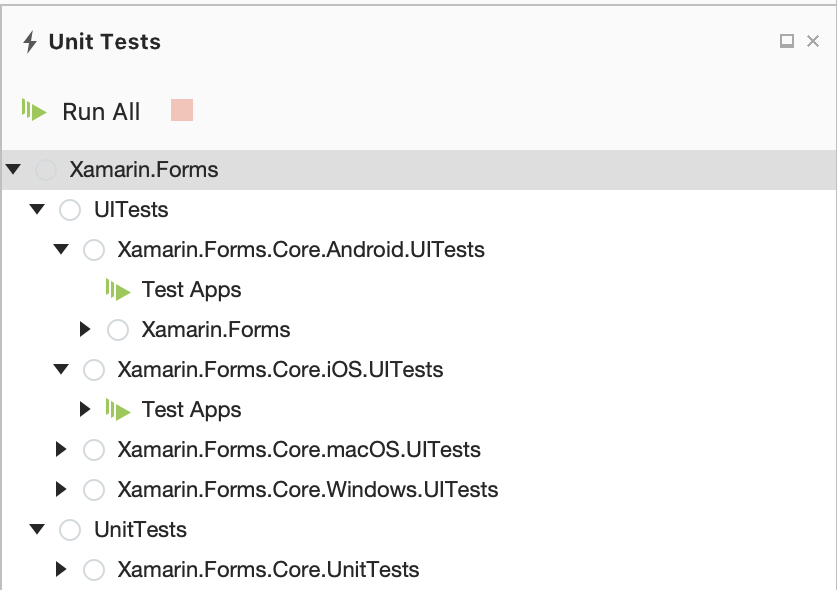Select the nested Xamarin.Forms item under Android
The height and width of the screenshot is (590, 837).
click(x=216, y=330)
